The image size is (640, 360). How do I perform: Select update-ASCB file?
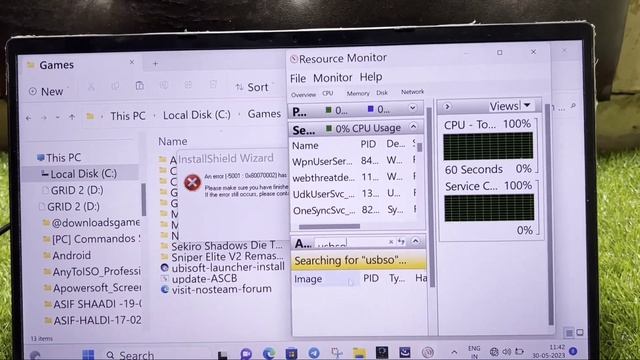[x=199, y=278]
